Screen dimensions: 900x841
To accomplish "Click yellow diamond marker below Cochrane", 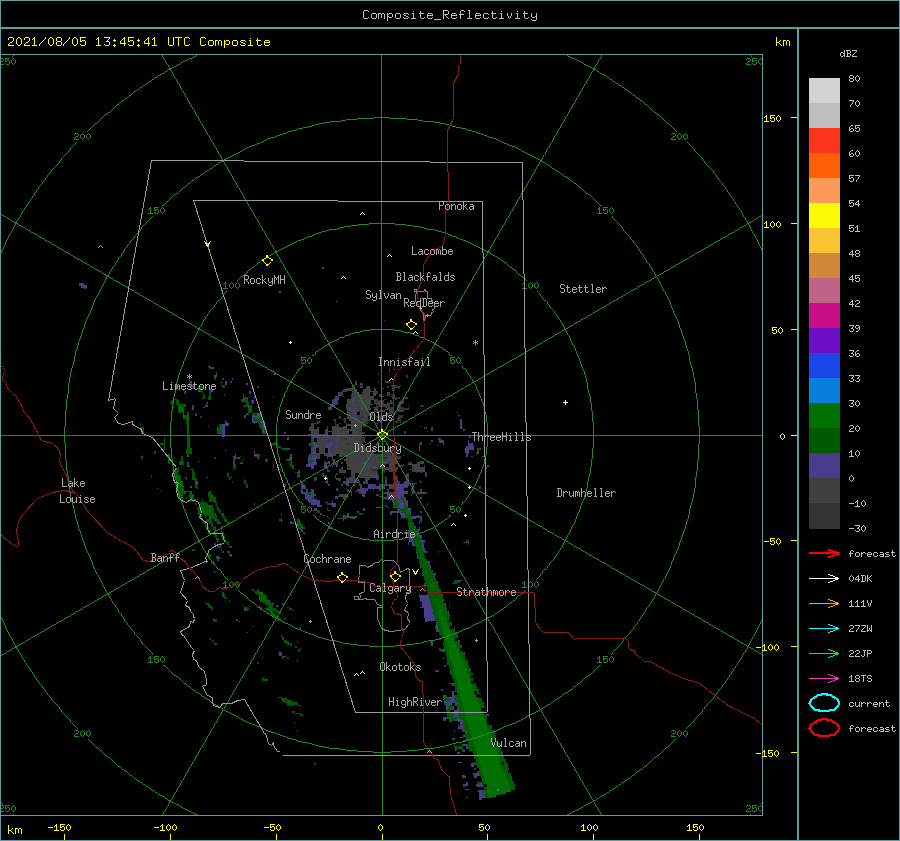I will (343, 577).
